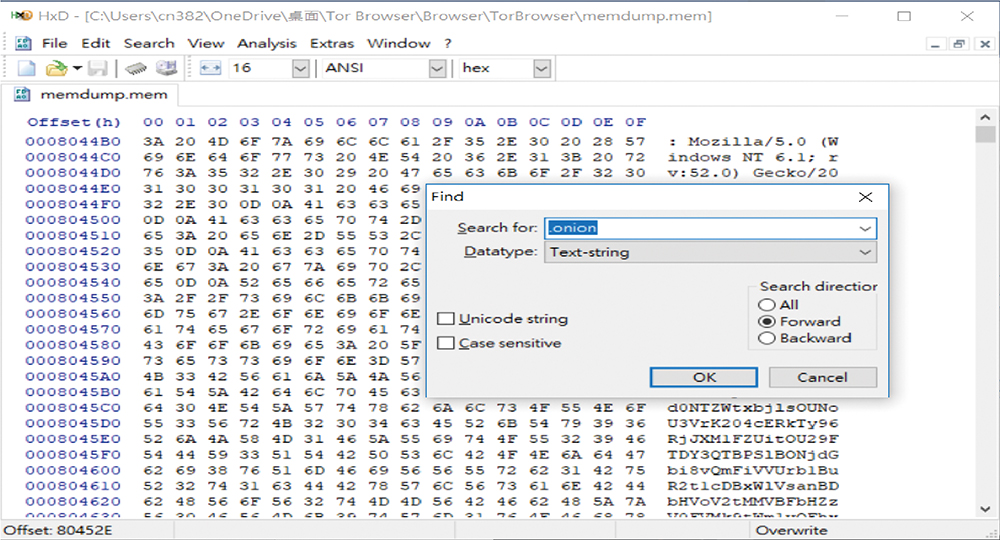The width and height of the screenshot is (1000, 540).
Task: Open the RAM memory chip icon
Action: click(136, 68)
